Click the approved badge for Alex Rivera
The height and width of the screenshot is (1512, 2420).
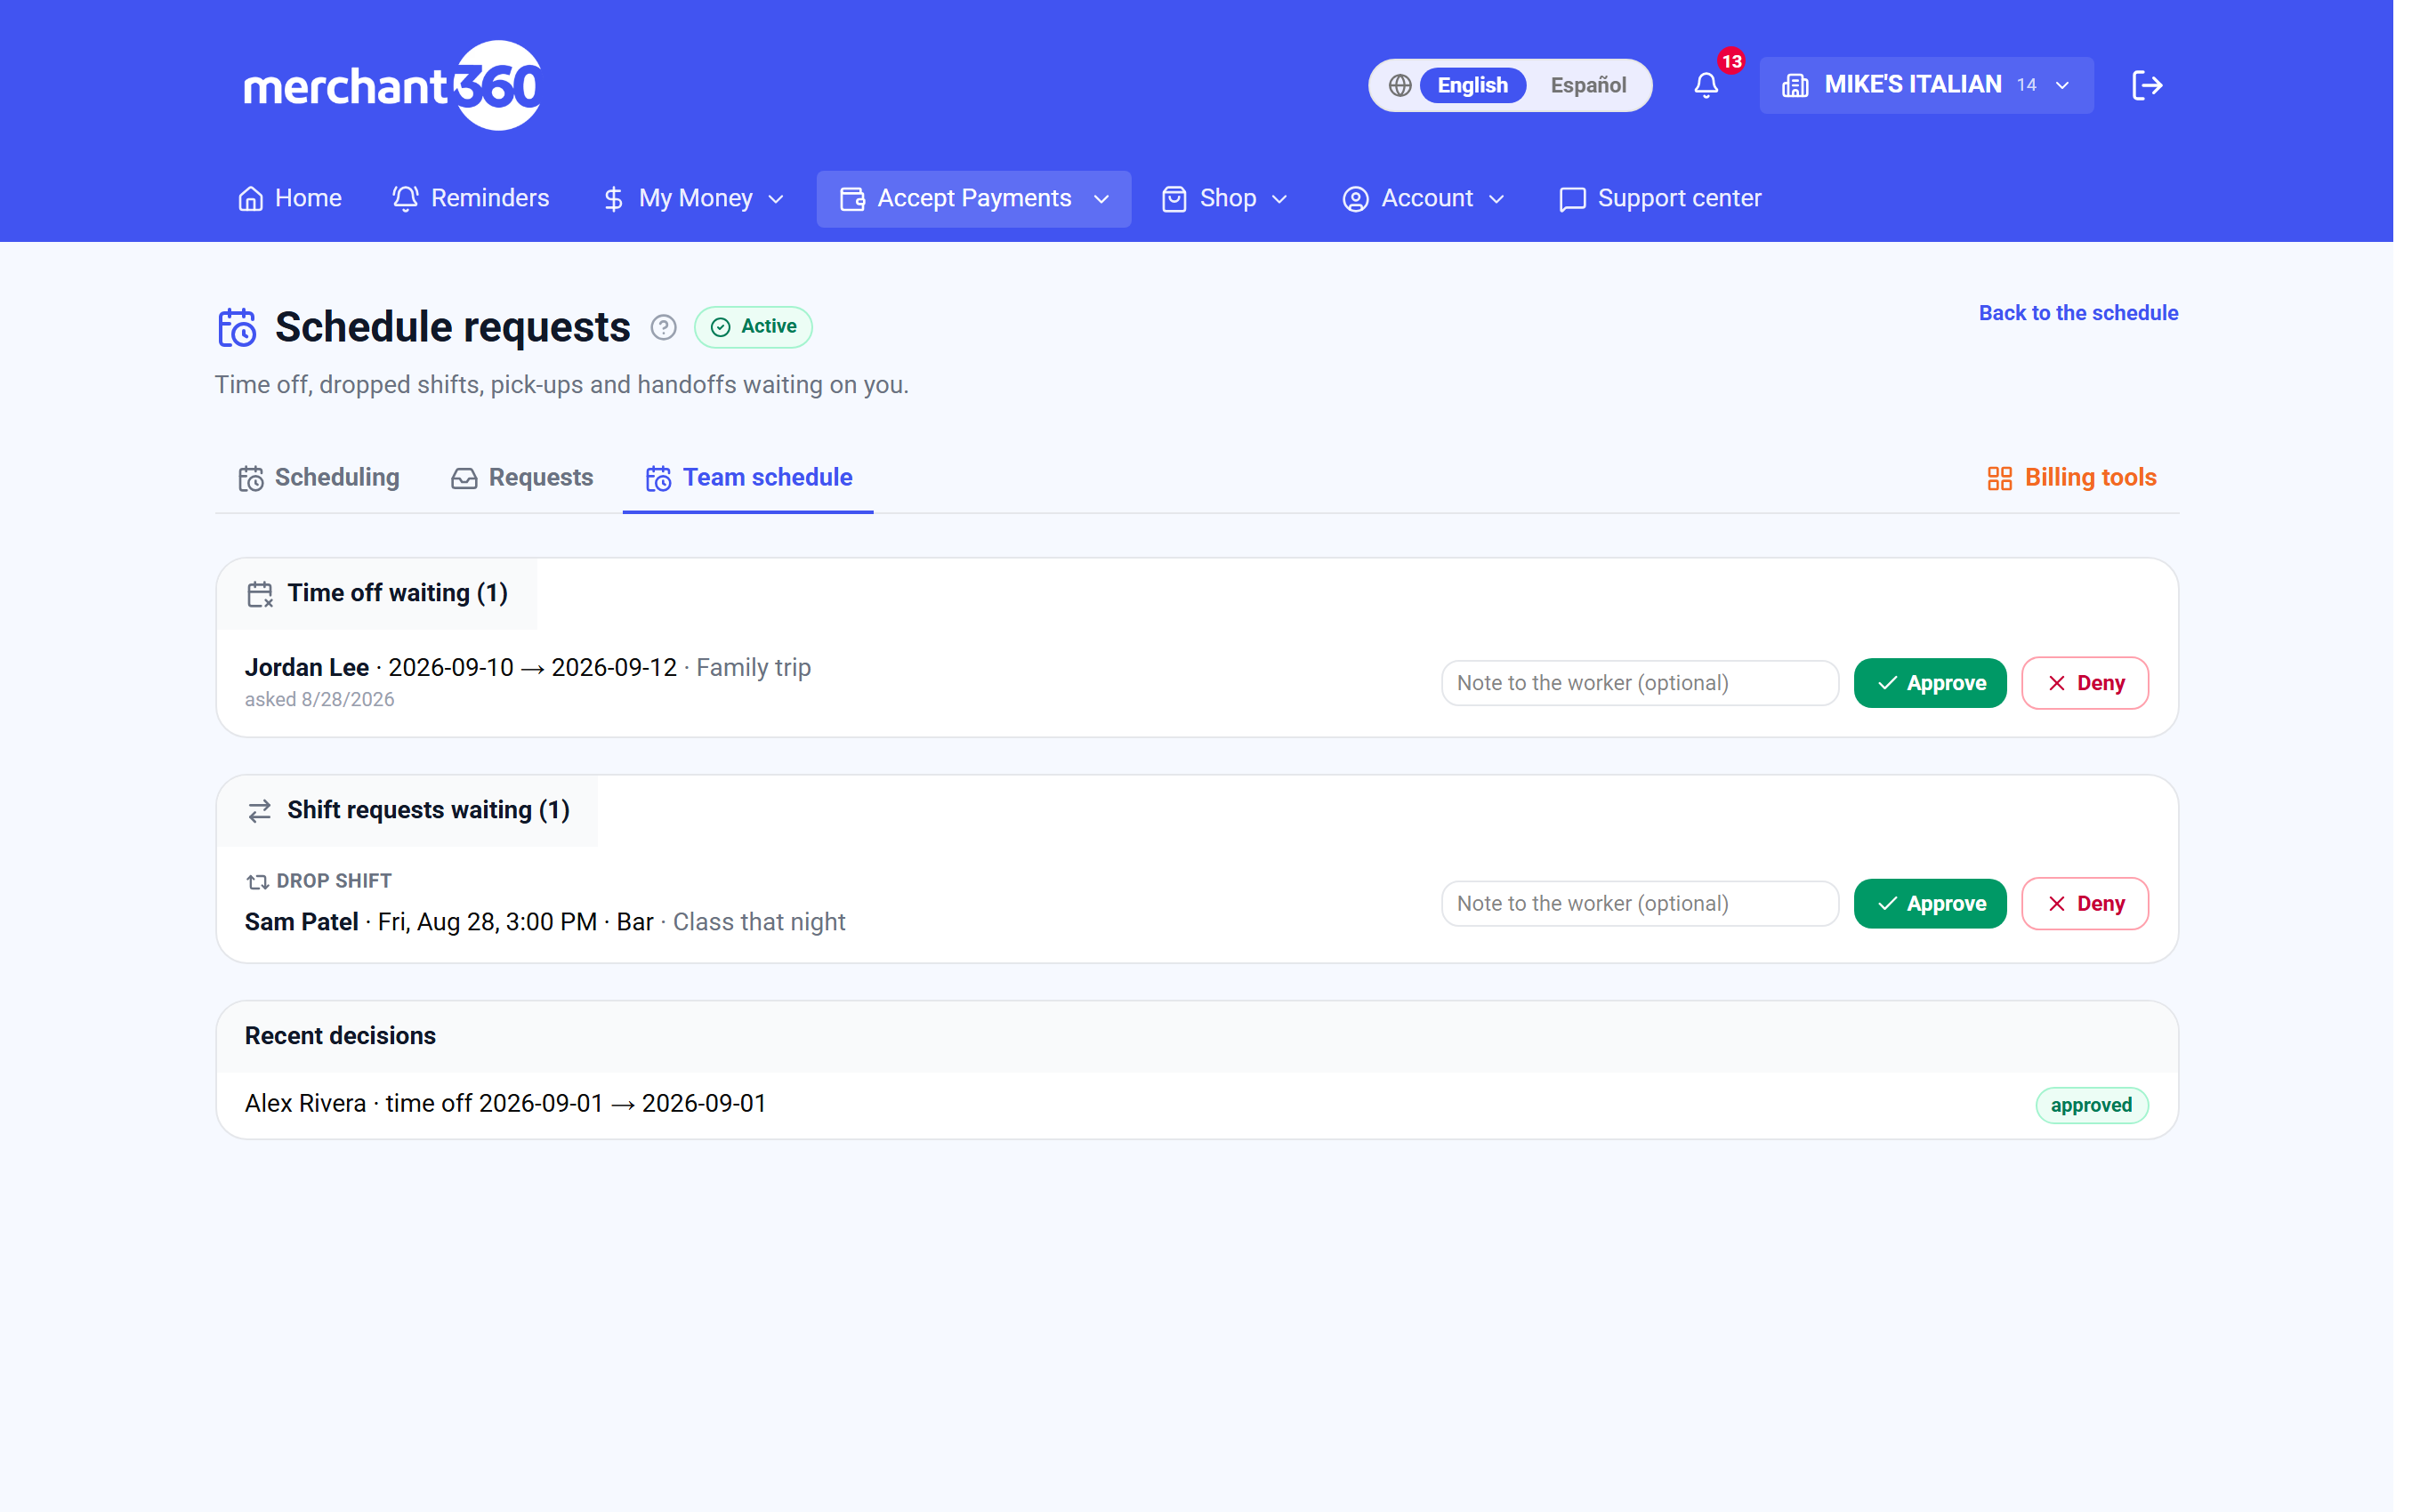pos(2092,1106)
